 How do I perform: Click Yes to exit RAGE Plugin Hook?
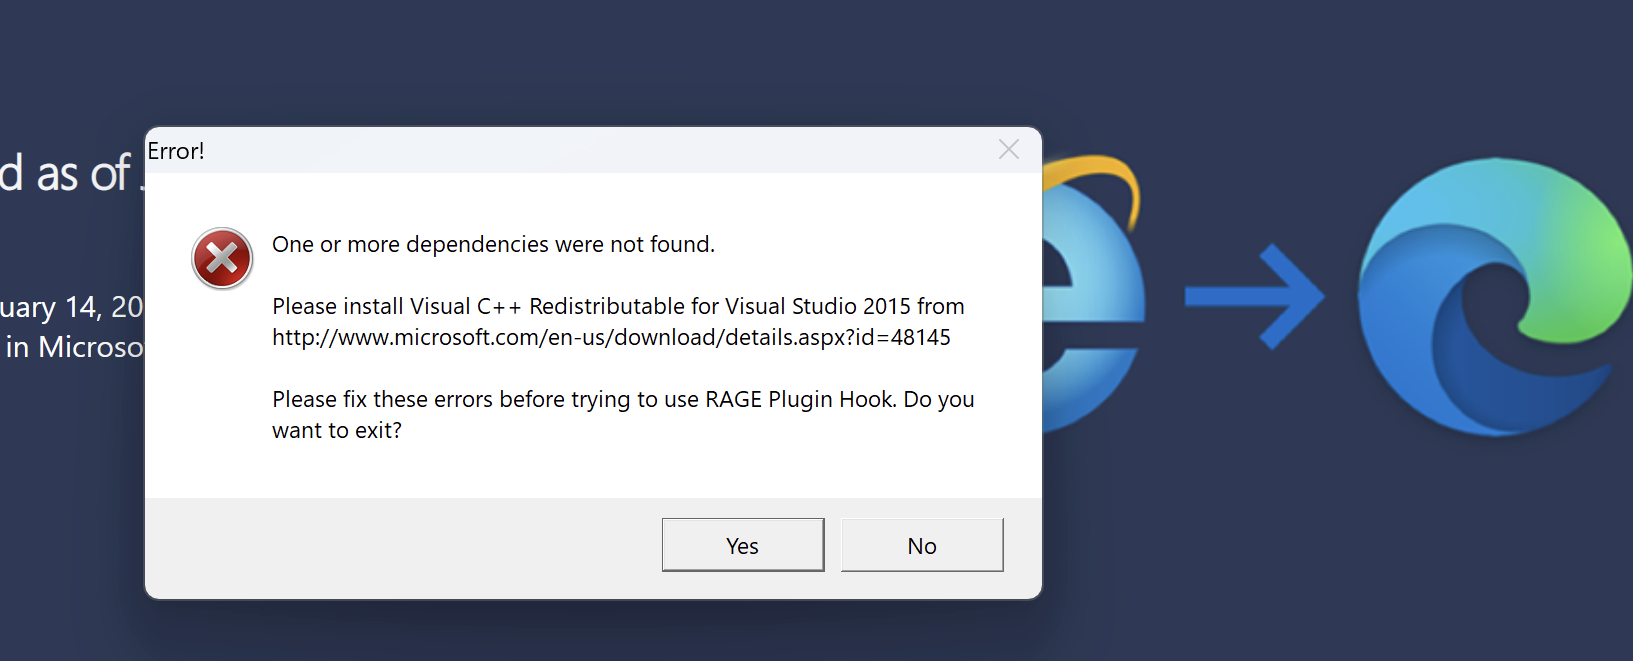[x=743, y=545]
